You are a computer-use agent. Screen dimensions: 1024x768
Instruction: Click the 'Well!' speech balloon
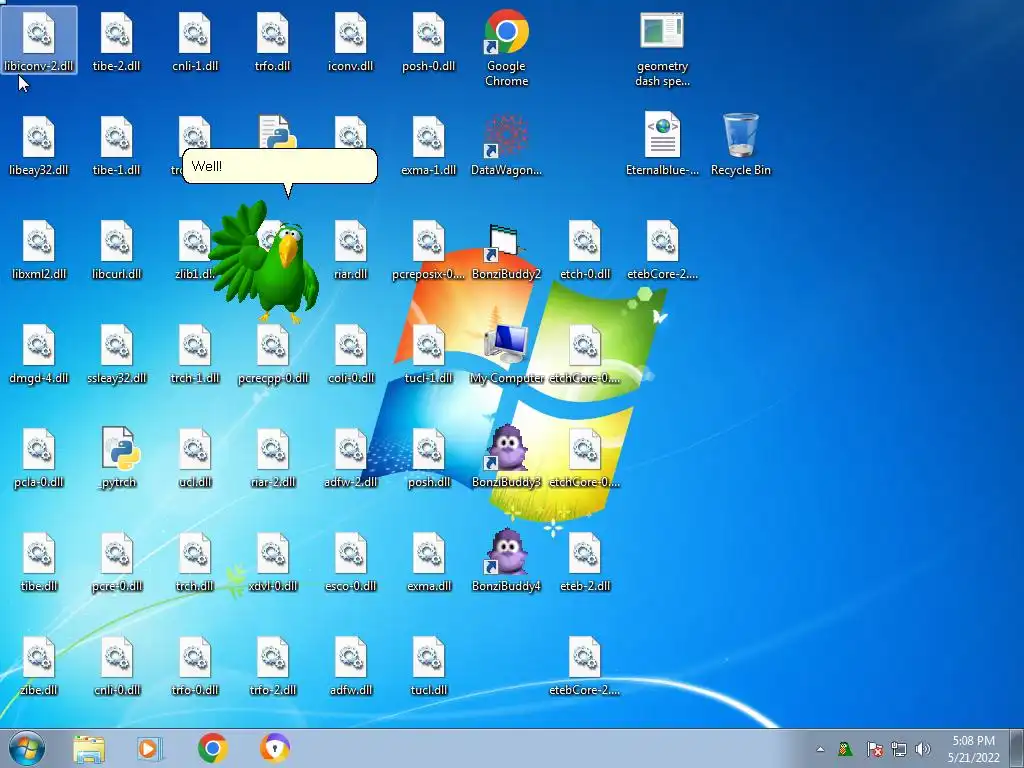click(280, 166)
